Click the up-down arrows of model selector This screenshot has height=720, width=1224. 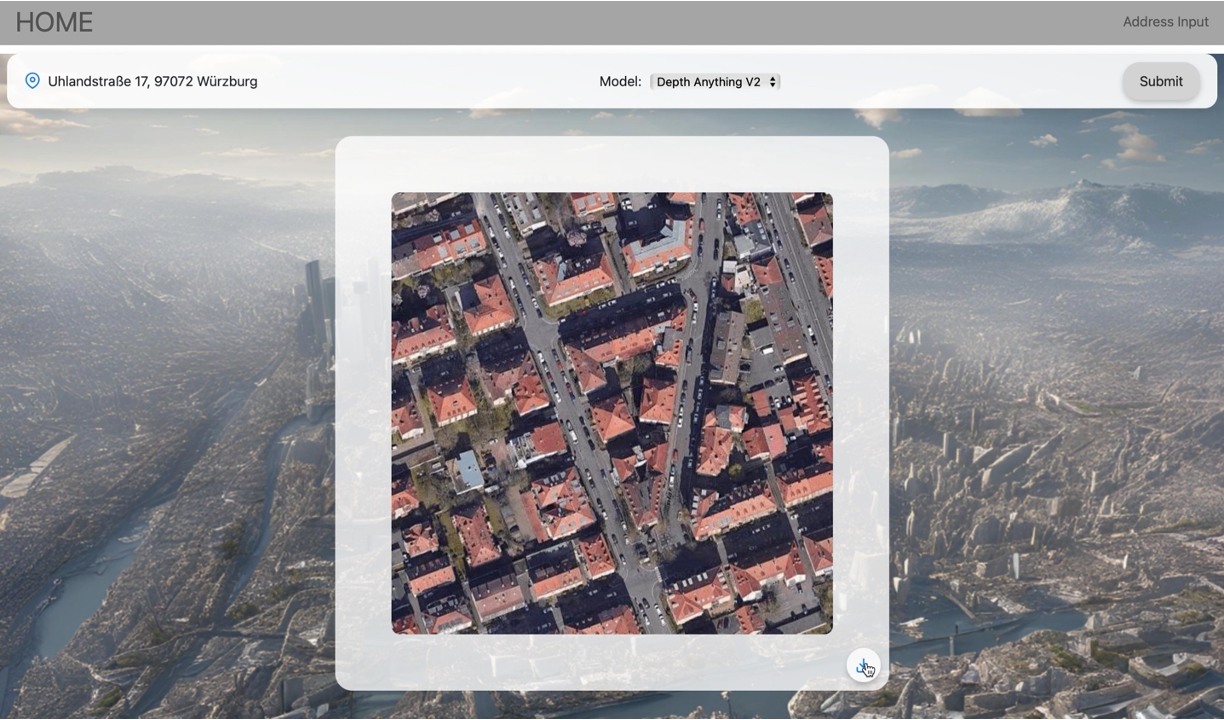(772, 82)
